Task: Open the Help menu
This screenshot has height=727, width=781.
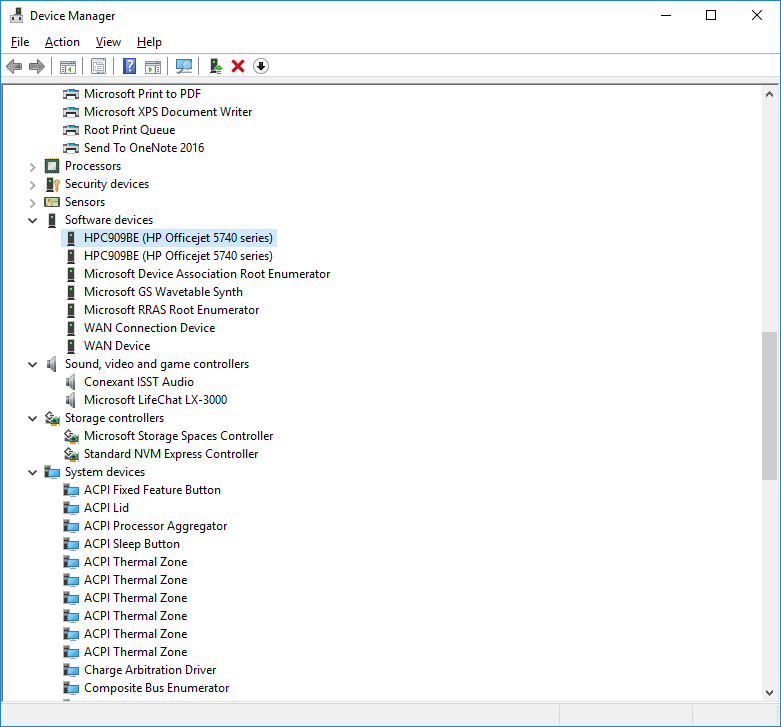Action: [x=149, y=42]
